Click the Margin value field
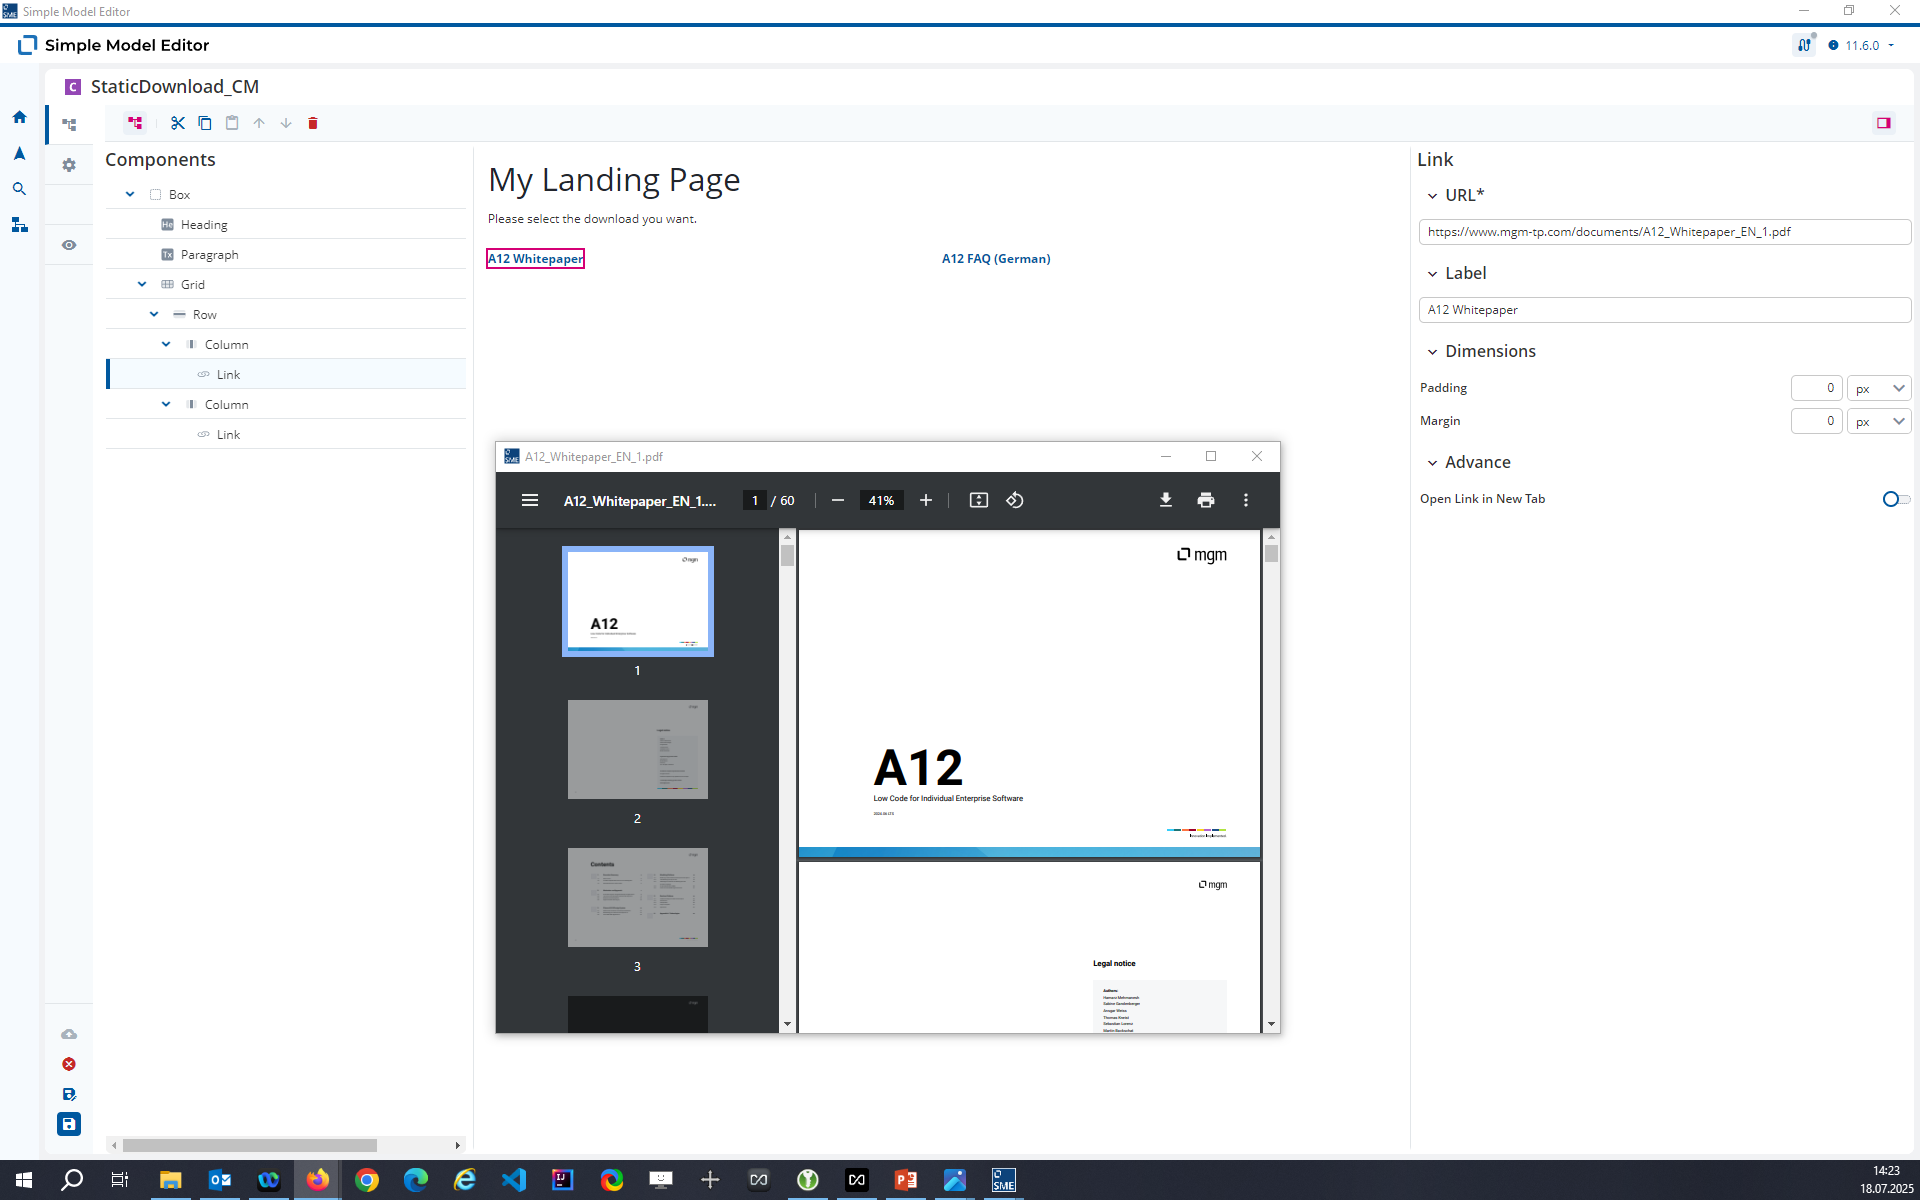The height and width of the screenshot is (1200, 1920). click(x=1816, y=421)
